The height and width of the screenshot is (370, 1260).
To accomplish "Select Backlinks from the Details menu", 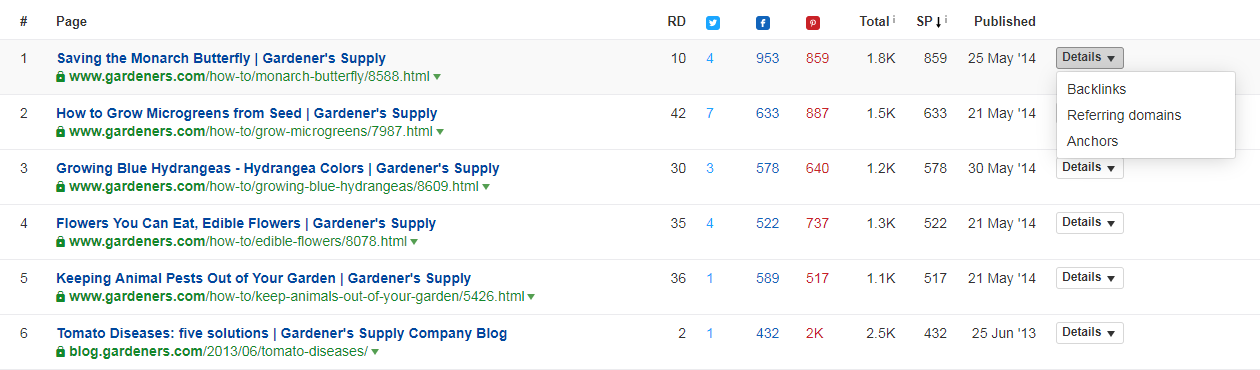I will click(1096, 90).
